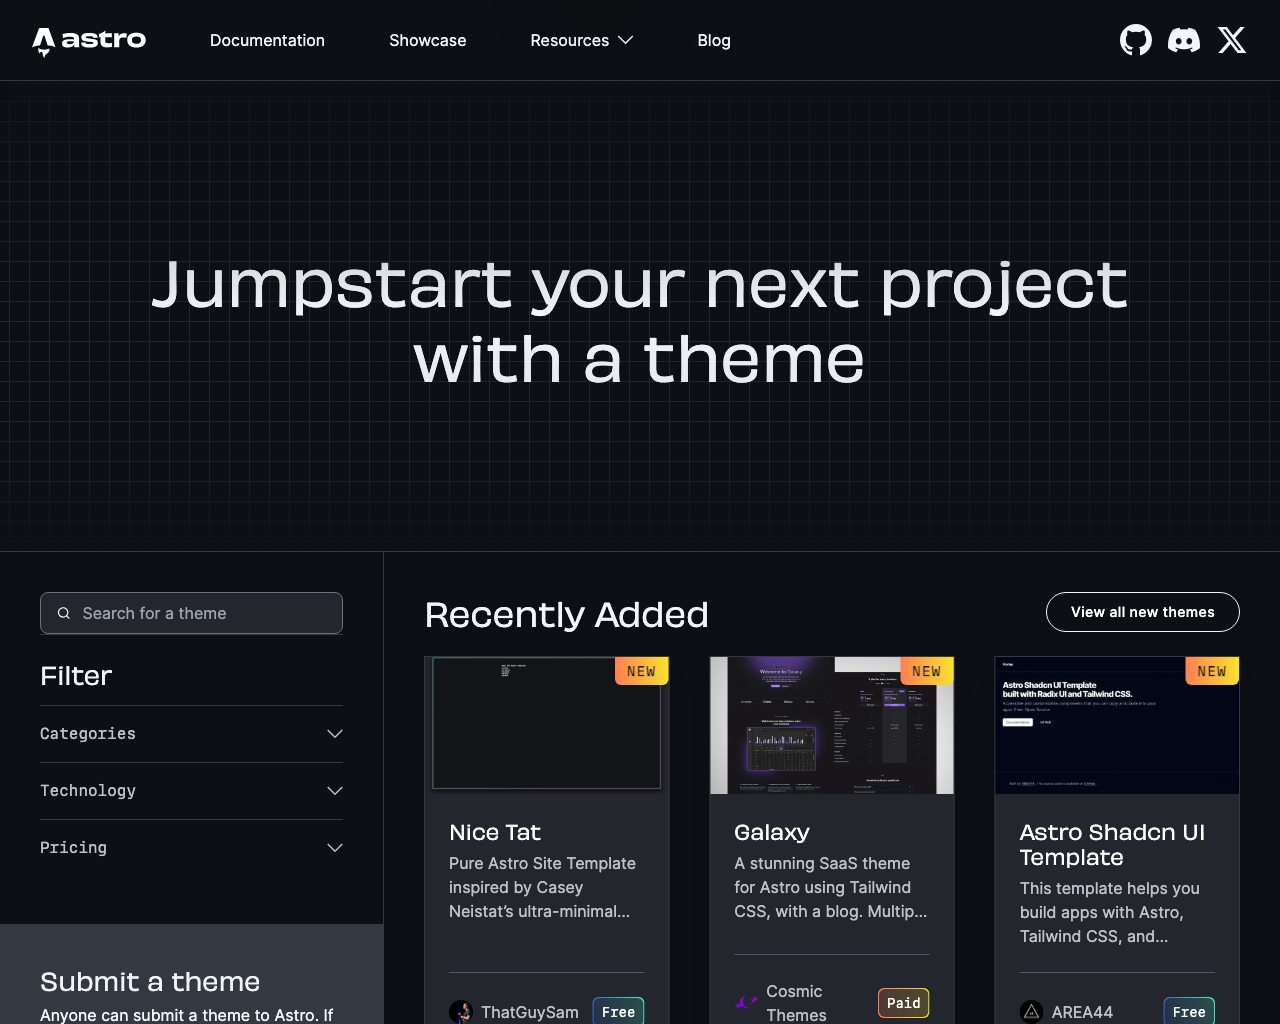Open the GitHub icon link
The image size is (1280, 1024).
1136,40
